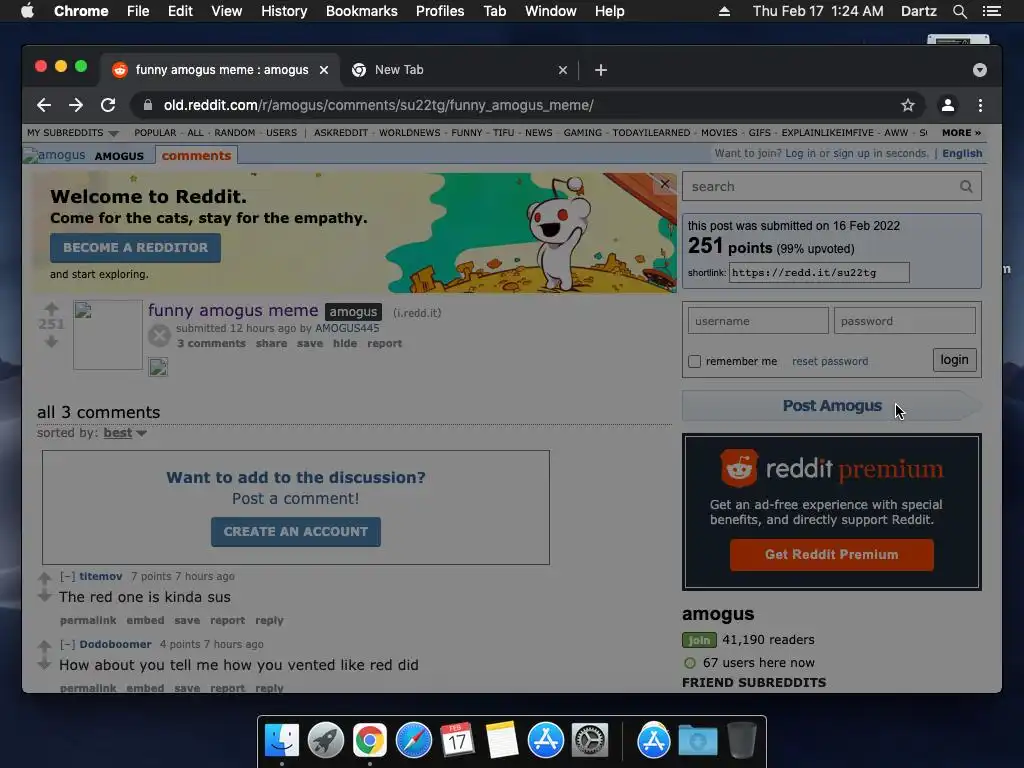This screenshot has height=768, width=1024.
Task: Expand the MY SUBREDDITS dropdown
Action: pyautogui.click(x=72, y=133)
